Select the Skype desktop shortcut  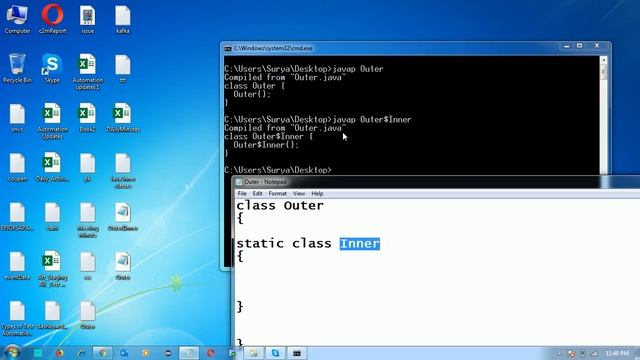(x=52, y=69)
